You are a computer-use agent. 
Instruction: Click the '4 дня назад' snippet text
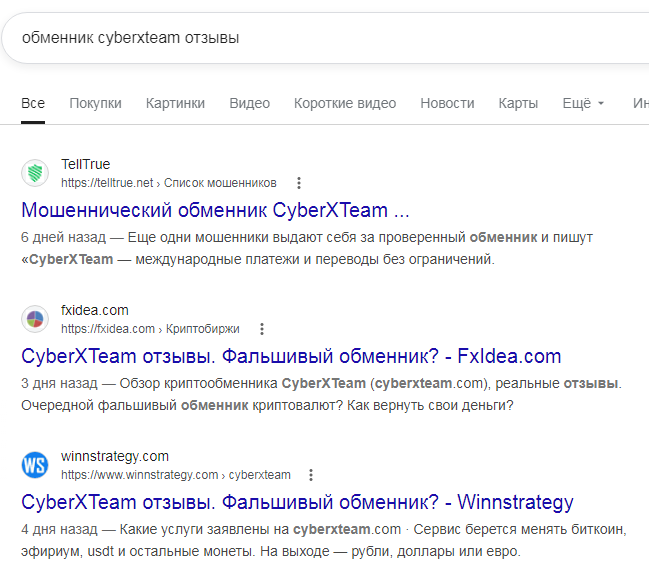[59, 530]
